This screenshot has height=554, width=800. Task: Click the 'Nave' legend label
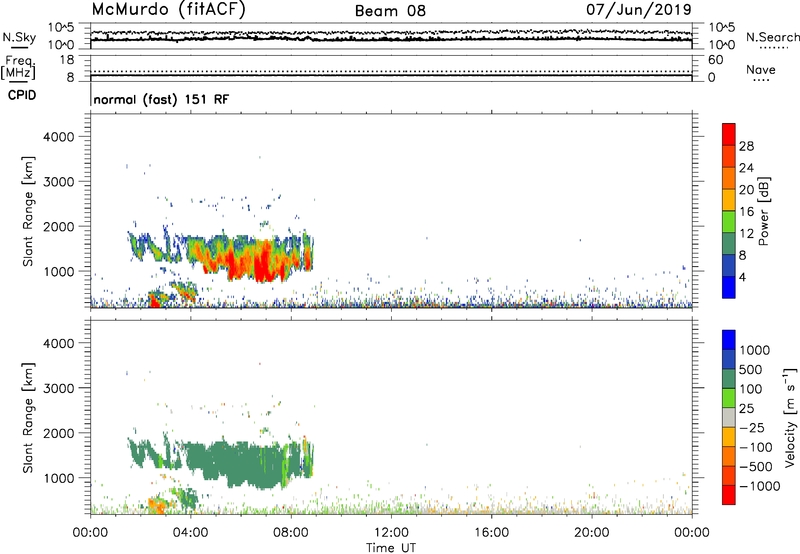click(761, 69)
